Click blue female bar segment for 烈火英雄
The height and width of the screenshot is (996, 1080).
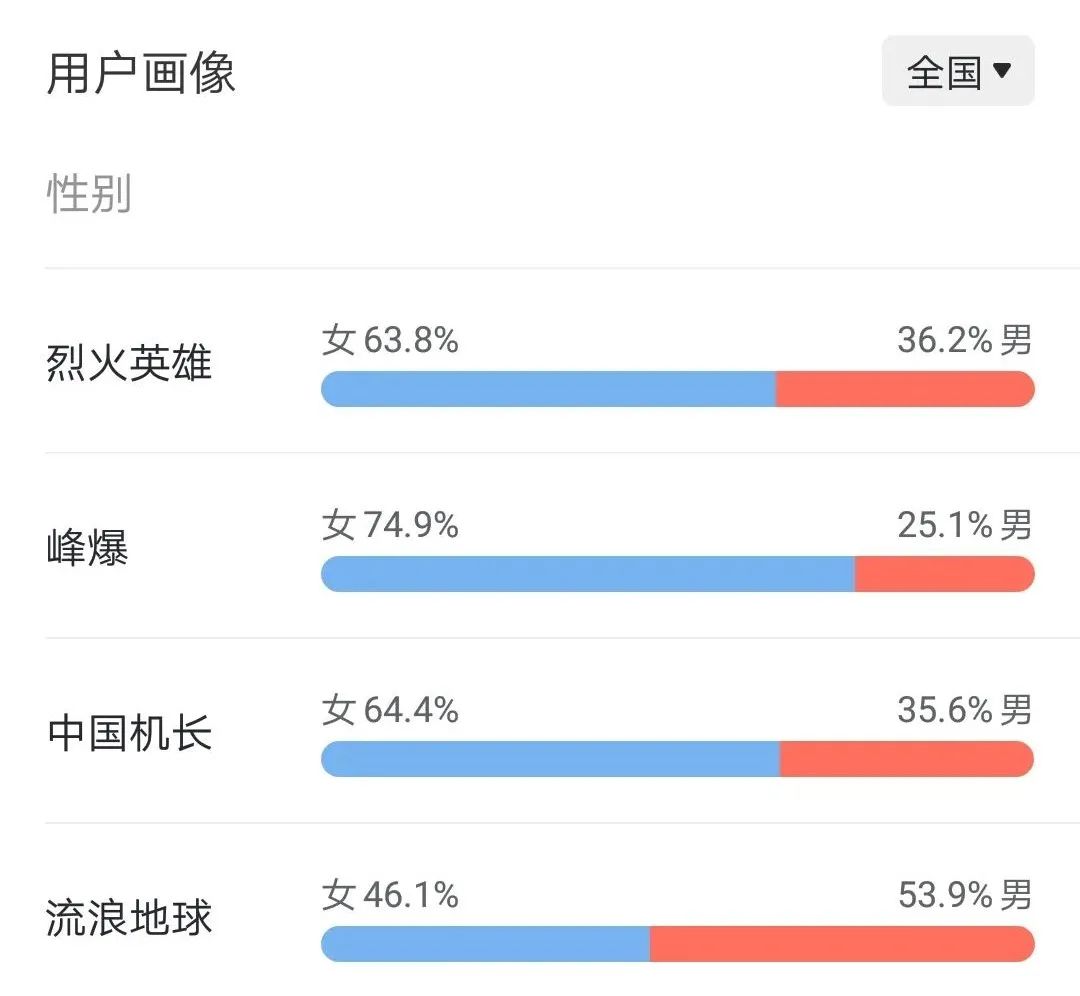548,389
